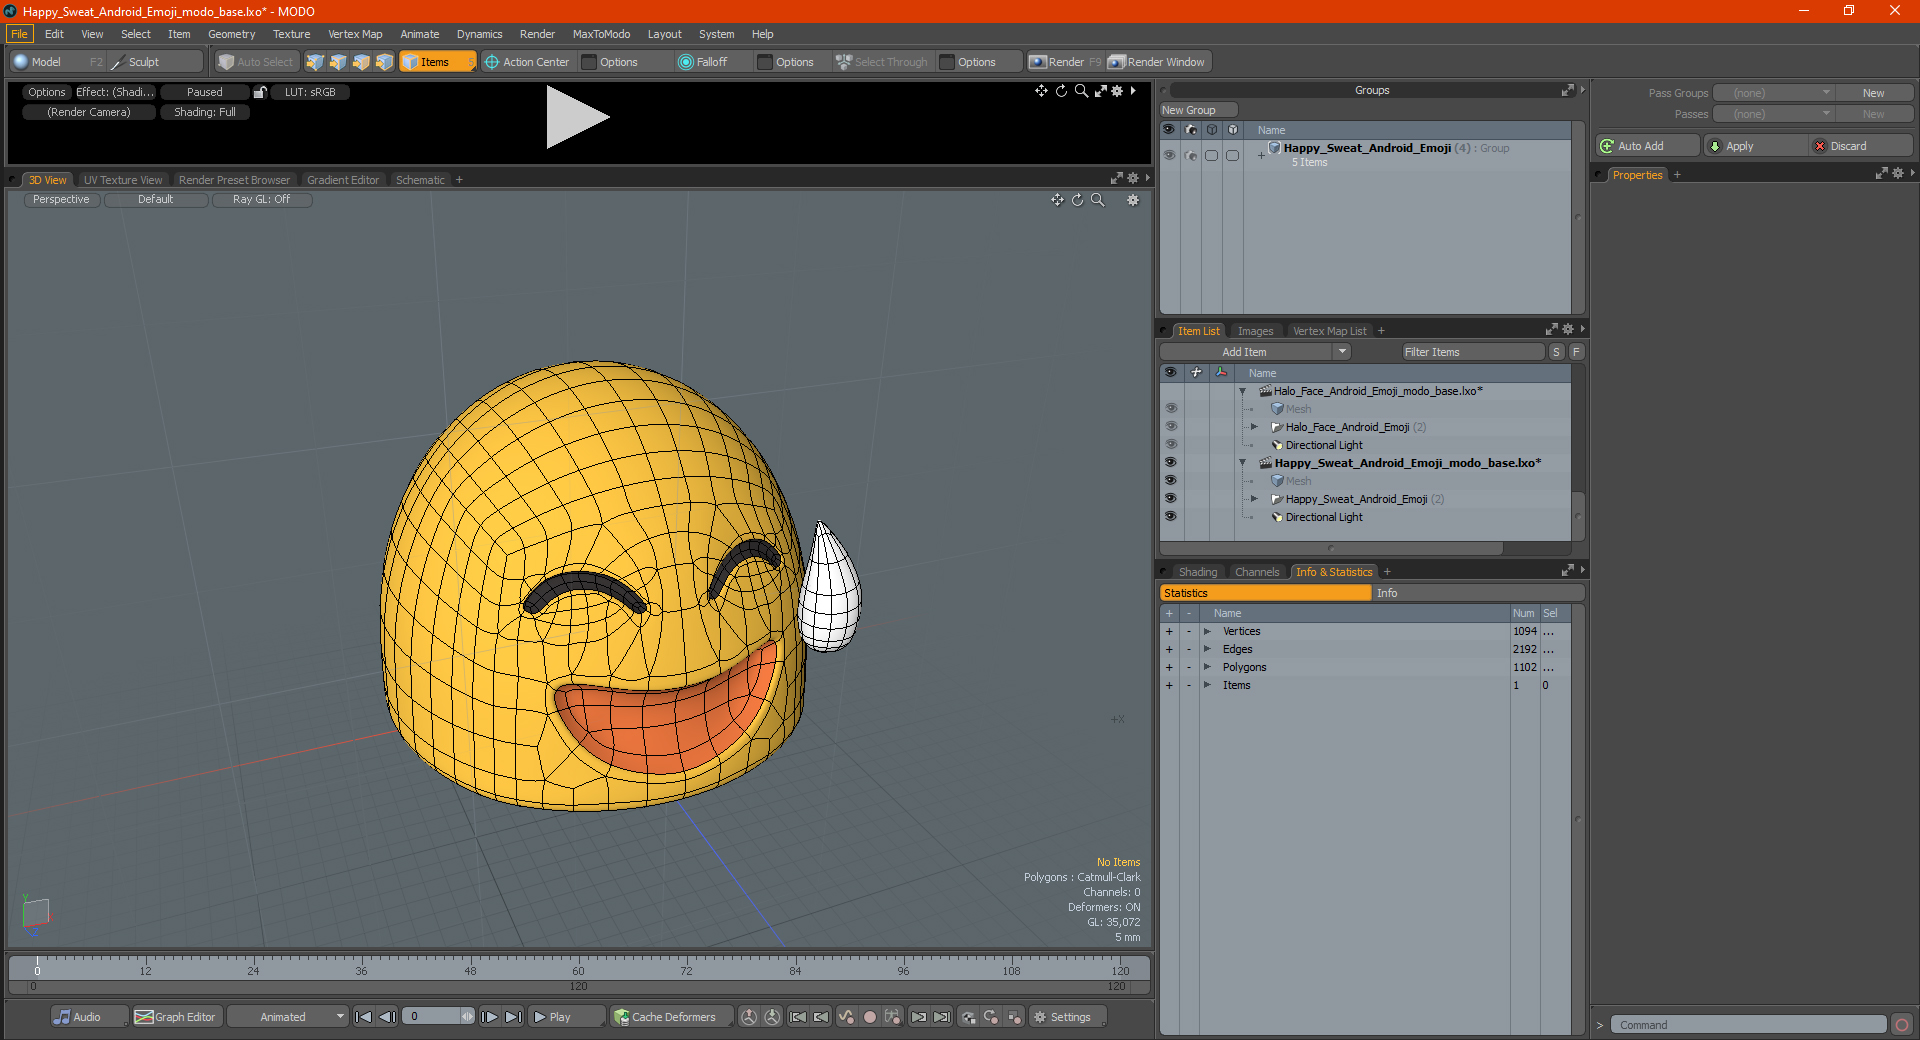Image resolution: width=1920 pixels, height=1040 pixels.
Task: Toggle the preview lock icon
Action: click(260, 92)
